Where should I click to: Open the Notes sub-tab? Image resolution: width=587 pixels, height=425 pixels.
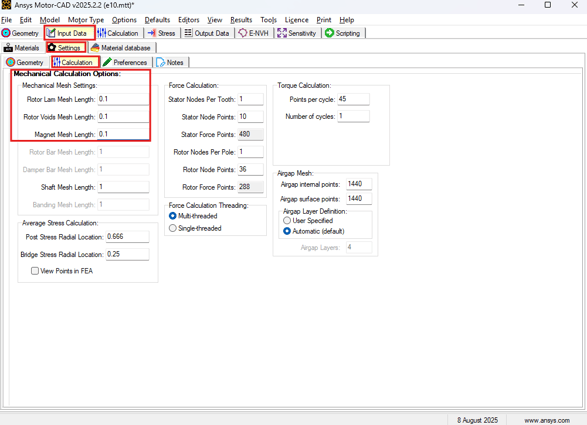pyautogui.click(x=170, y=63)
